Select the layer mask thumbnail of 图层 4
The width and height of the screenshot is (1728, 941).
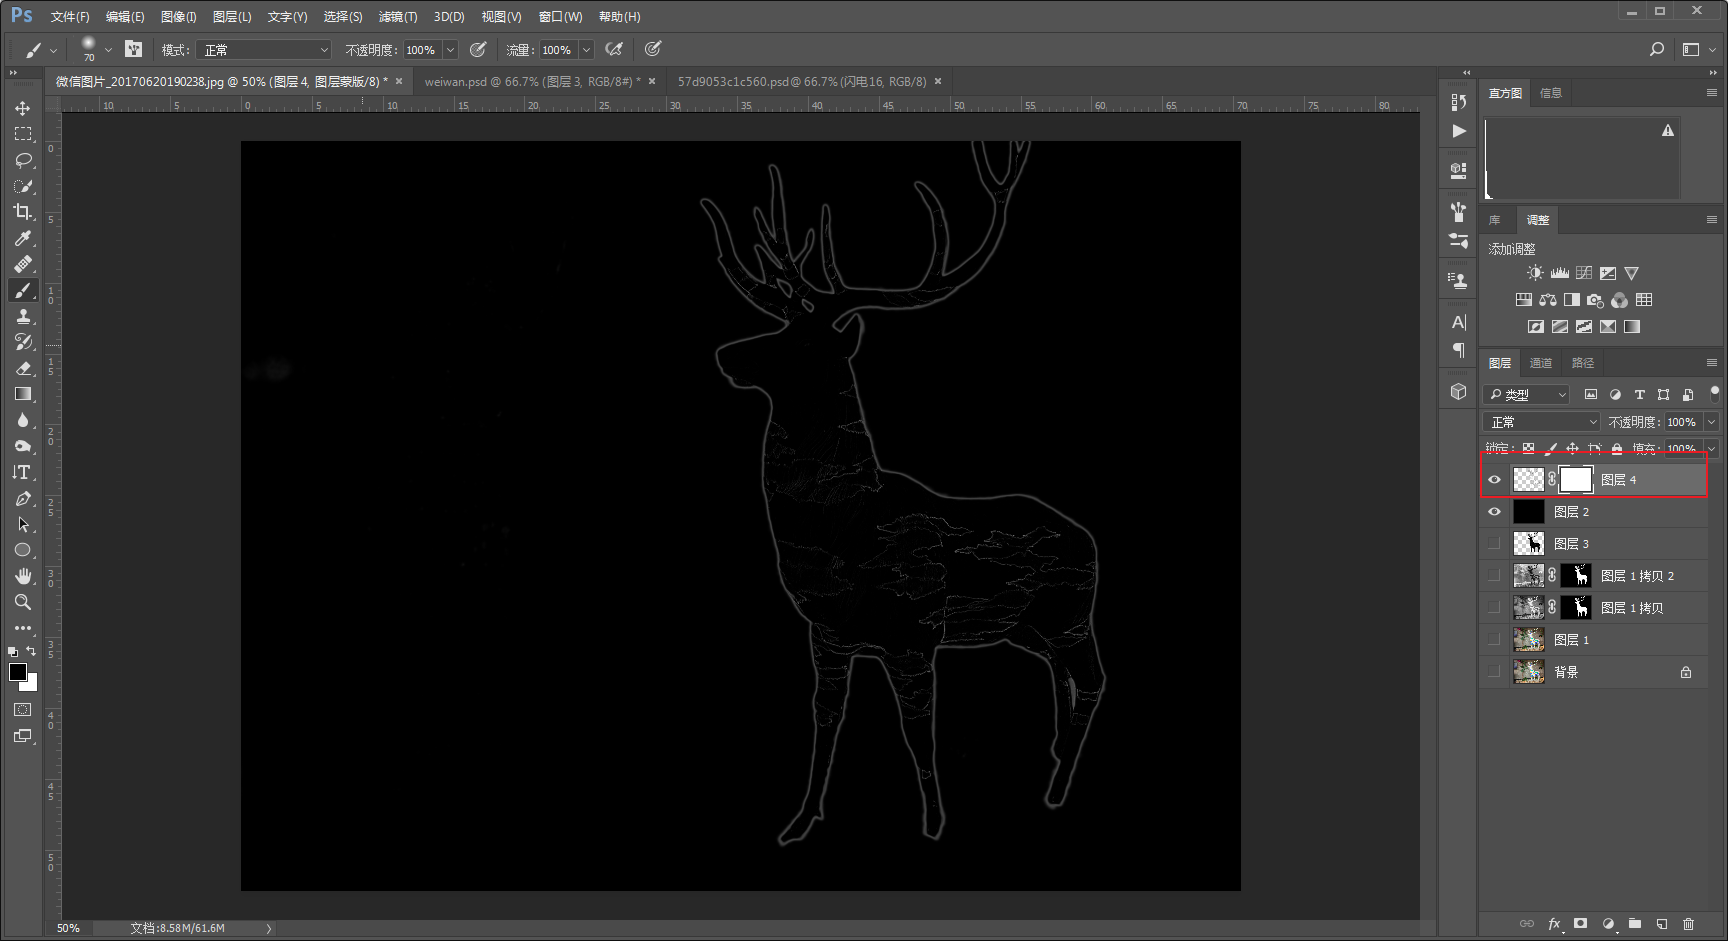pyautogui.click(x=1576, y=480)
